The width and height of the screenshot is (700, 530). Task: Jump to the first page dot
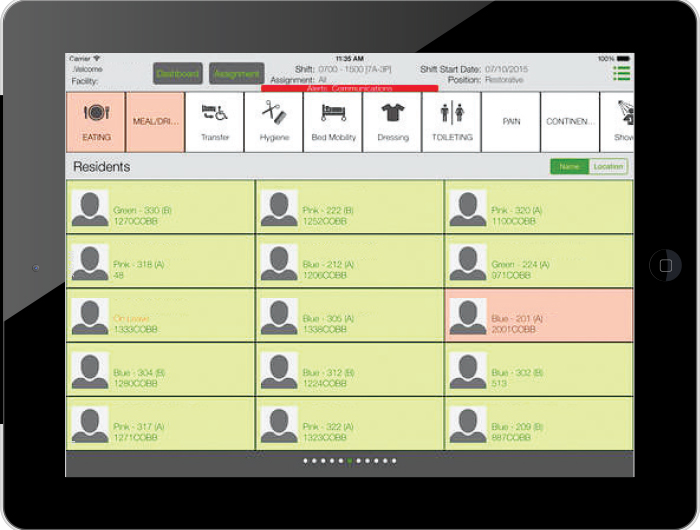pos(305,461)
